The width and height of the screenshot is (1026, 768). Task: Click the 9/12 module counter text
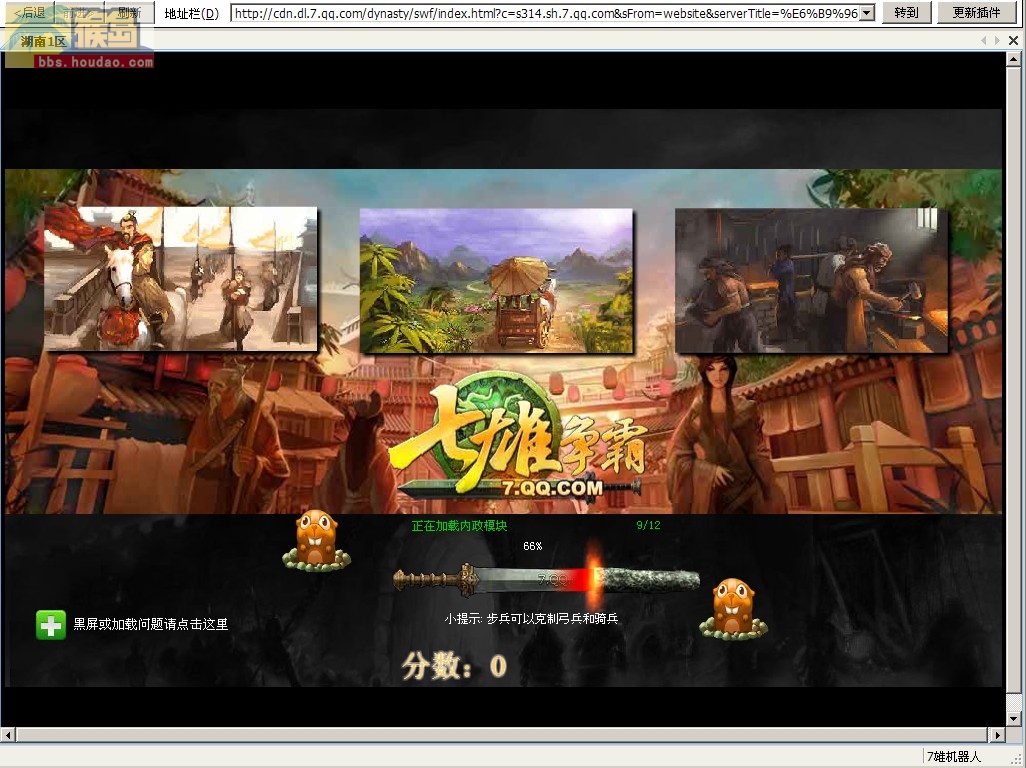648,525
